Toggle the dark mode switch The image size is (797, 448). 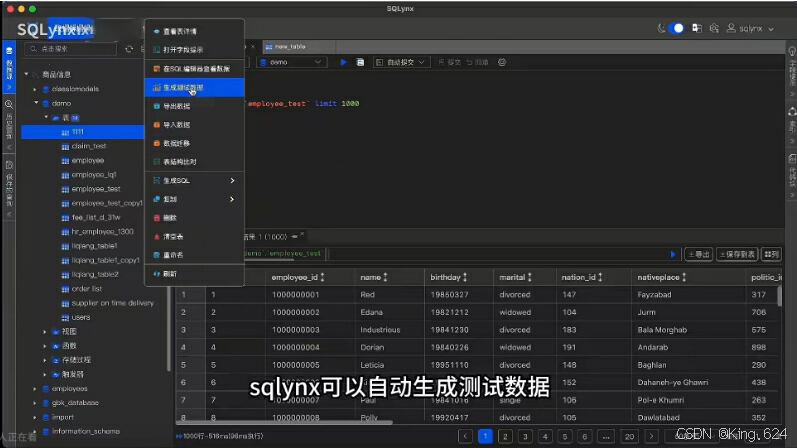coord(676,28)
